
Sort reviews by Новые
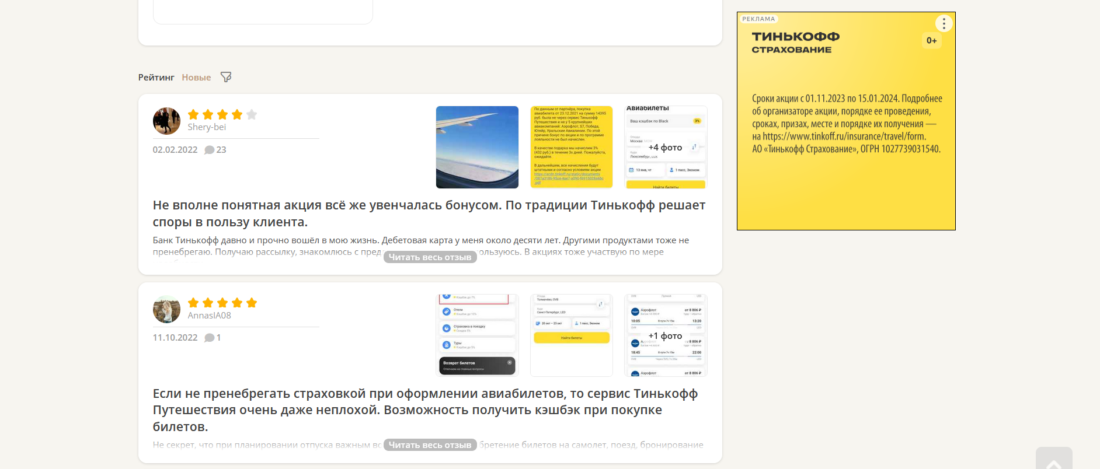point(196,77)
